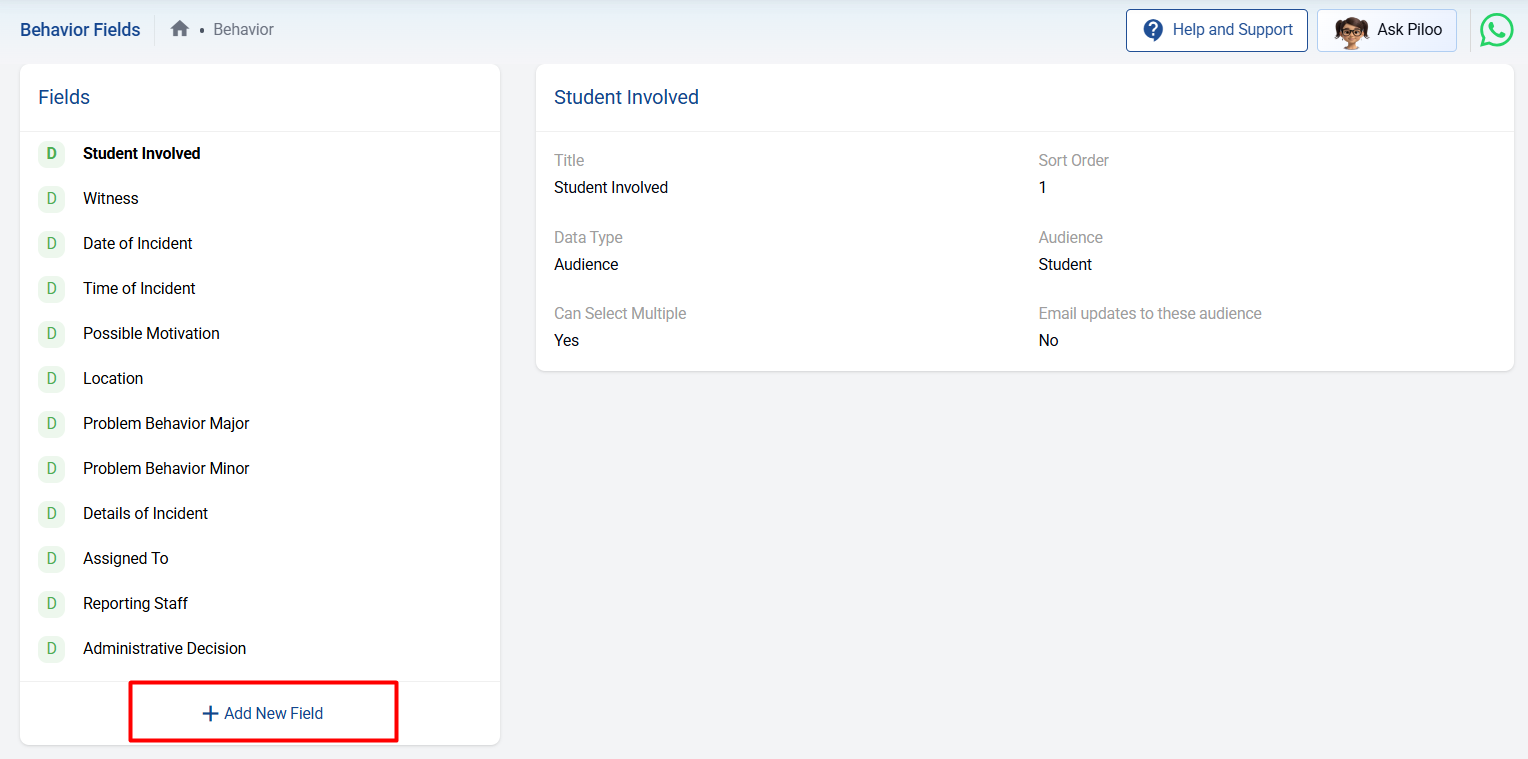Viewport: 1528px width, 759px height.
Task: Click the D badge beside Student Involved
Action: click(51, 154)
